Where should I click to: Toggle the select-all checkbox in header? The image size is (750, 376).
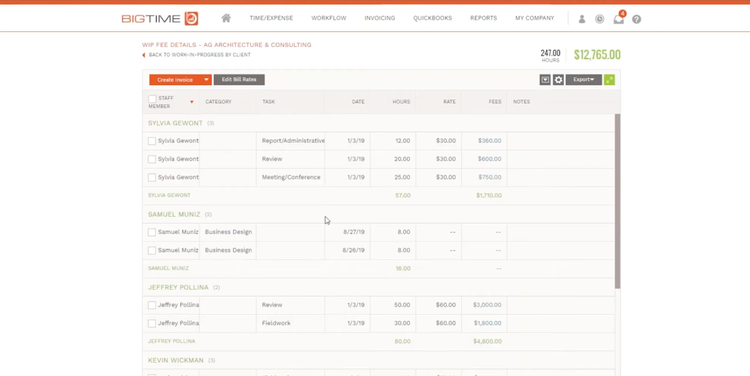coord(152,99)
